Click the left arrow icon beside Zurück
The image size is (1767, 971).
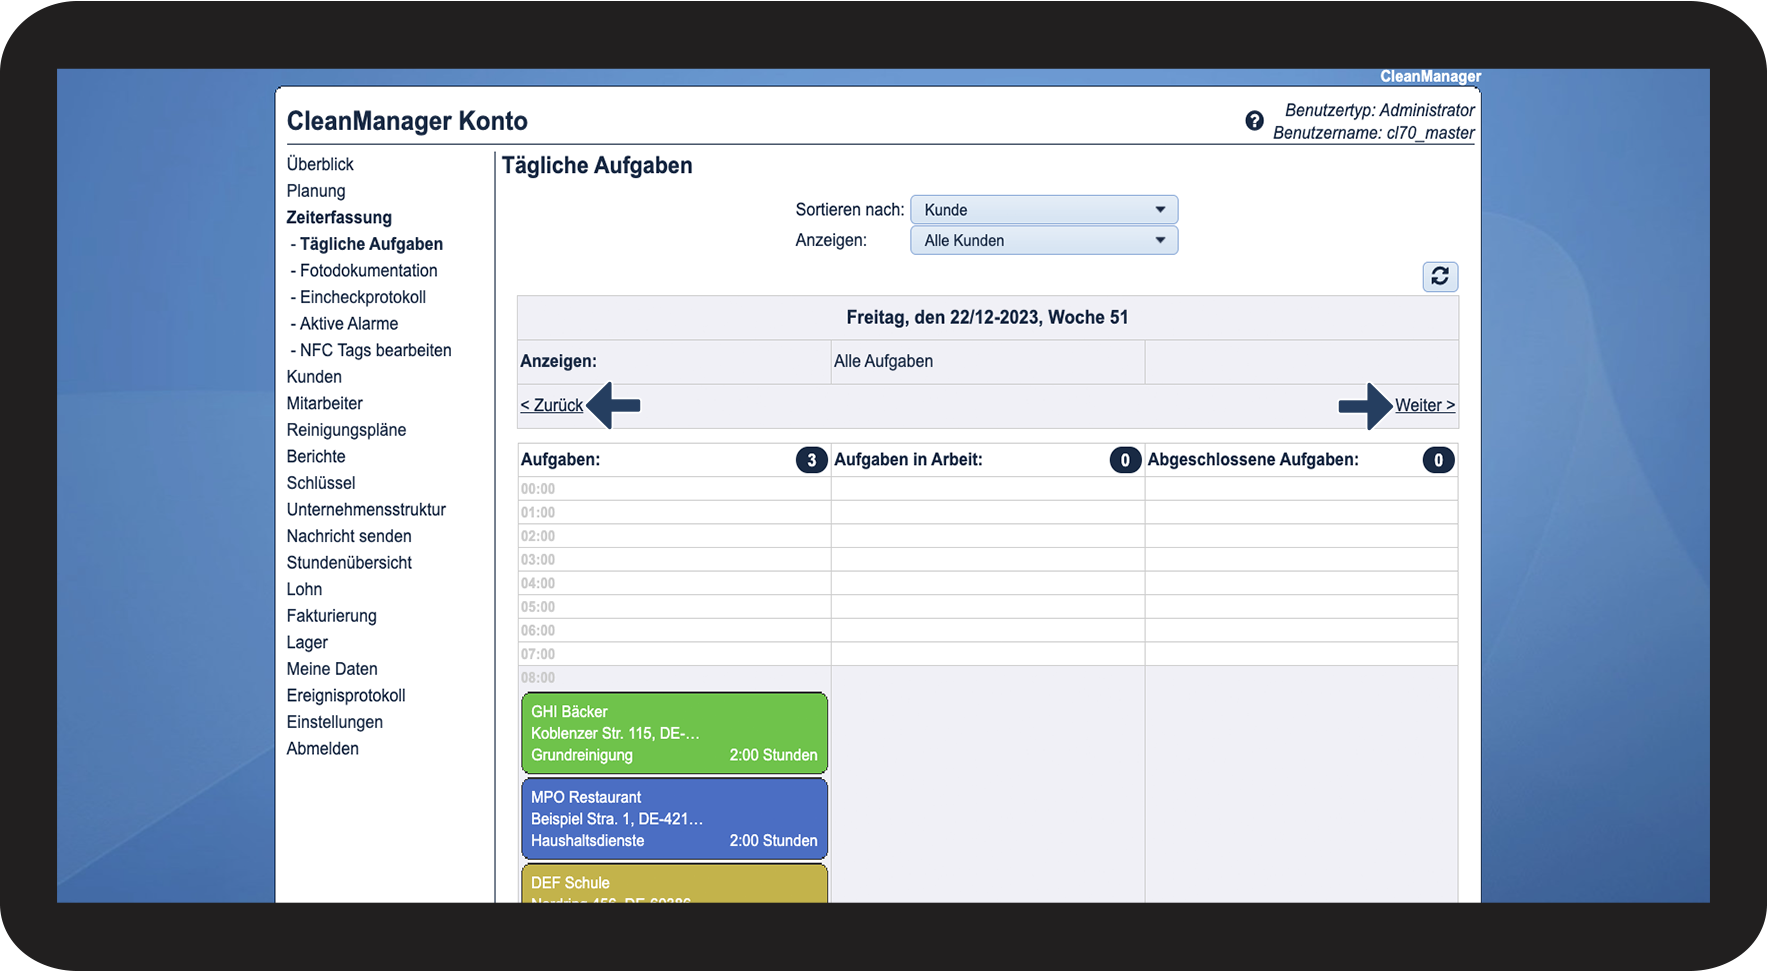tap(614, 405)
